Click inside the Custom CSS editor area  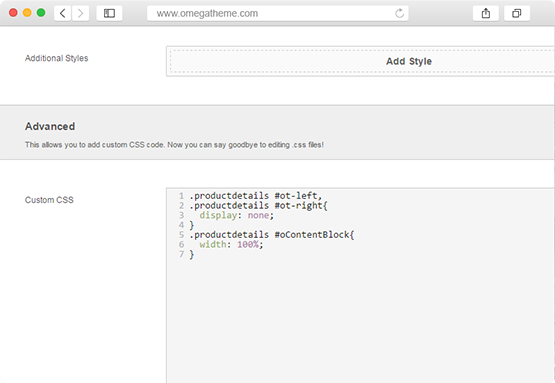click(x=360, y=285)
